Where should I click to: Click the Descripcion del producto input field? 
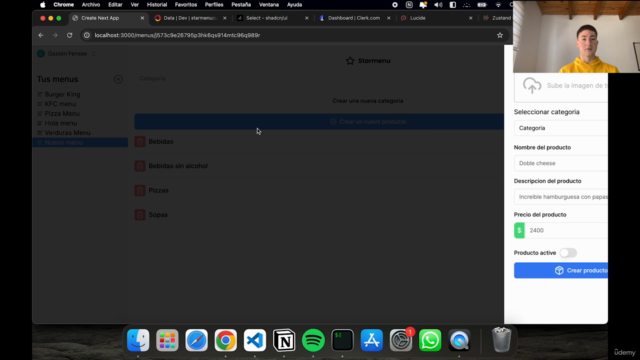(561, 197)
